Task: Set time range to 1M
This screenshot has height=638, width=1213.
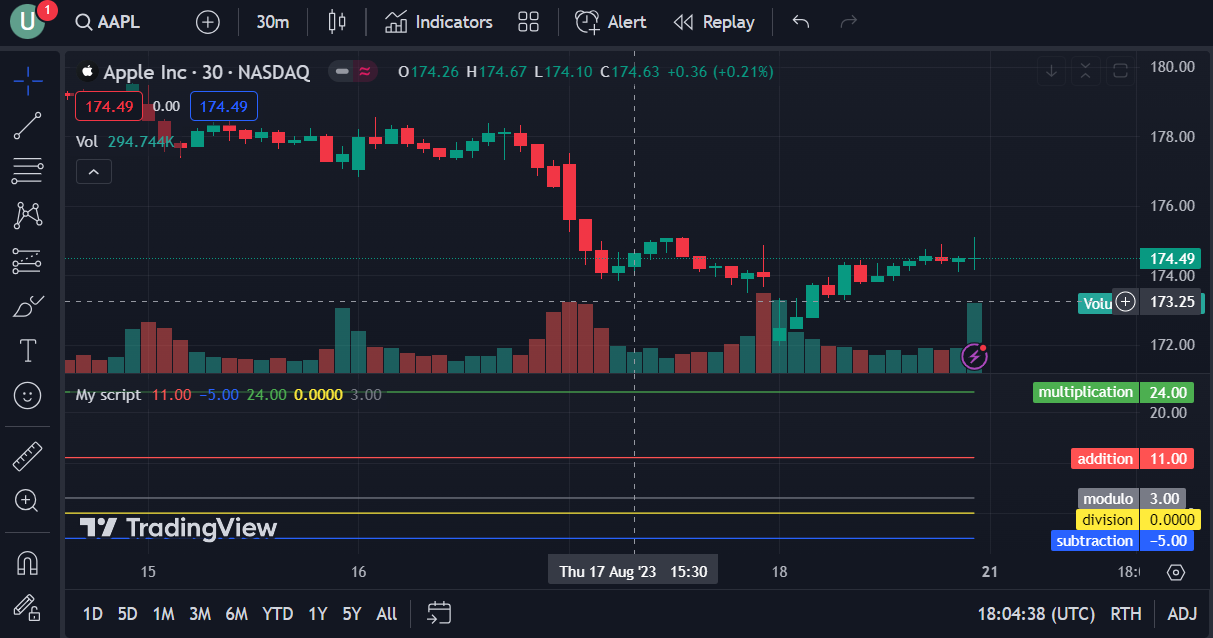Action: [163, 614]
